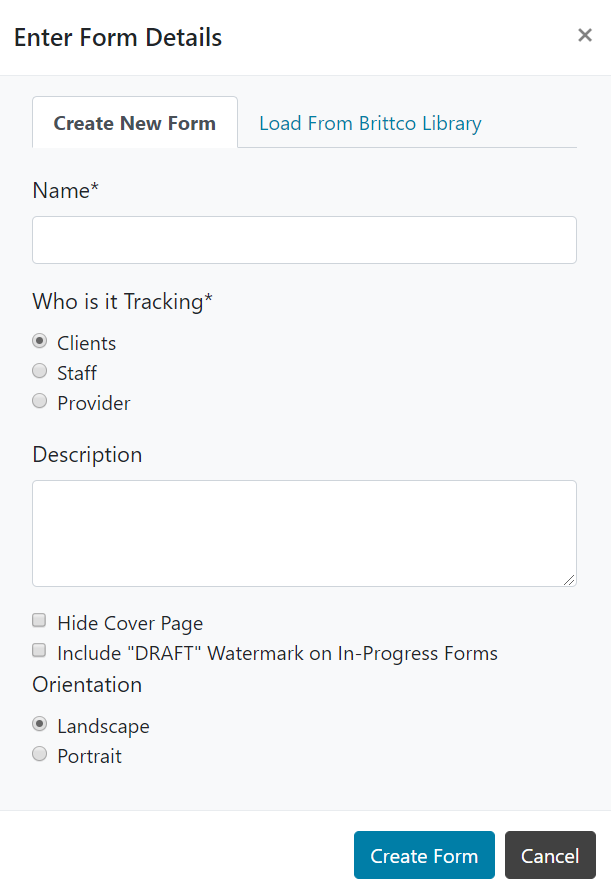Toggle the "DRAFT" Watermark checkbox
611x887 pixels.
tap(40, 651)
